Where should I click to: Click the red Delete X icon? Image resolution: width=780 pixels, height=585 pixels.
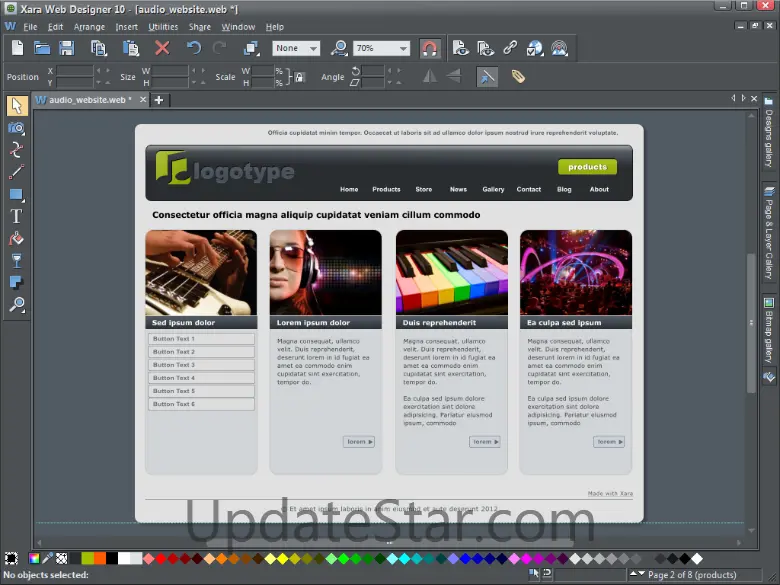(x=162, y=48)
